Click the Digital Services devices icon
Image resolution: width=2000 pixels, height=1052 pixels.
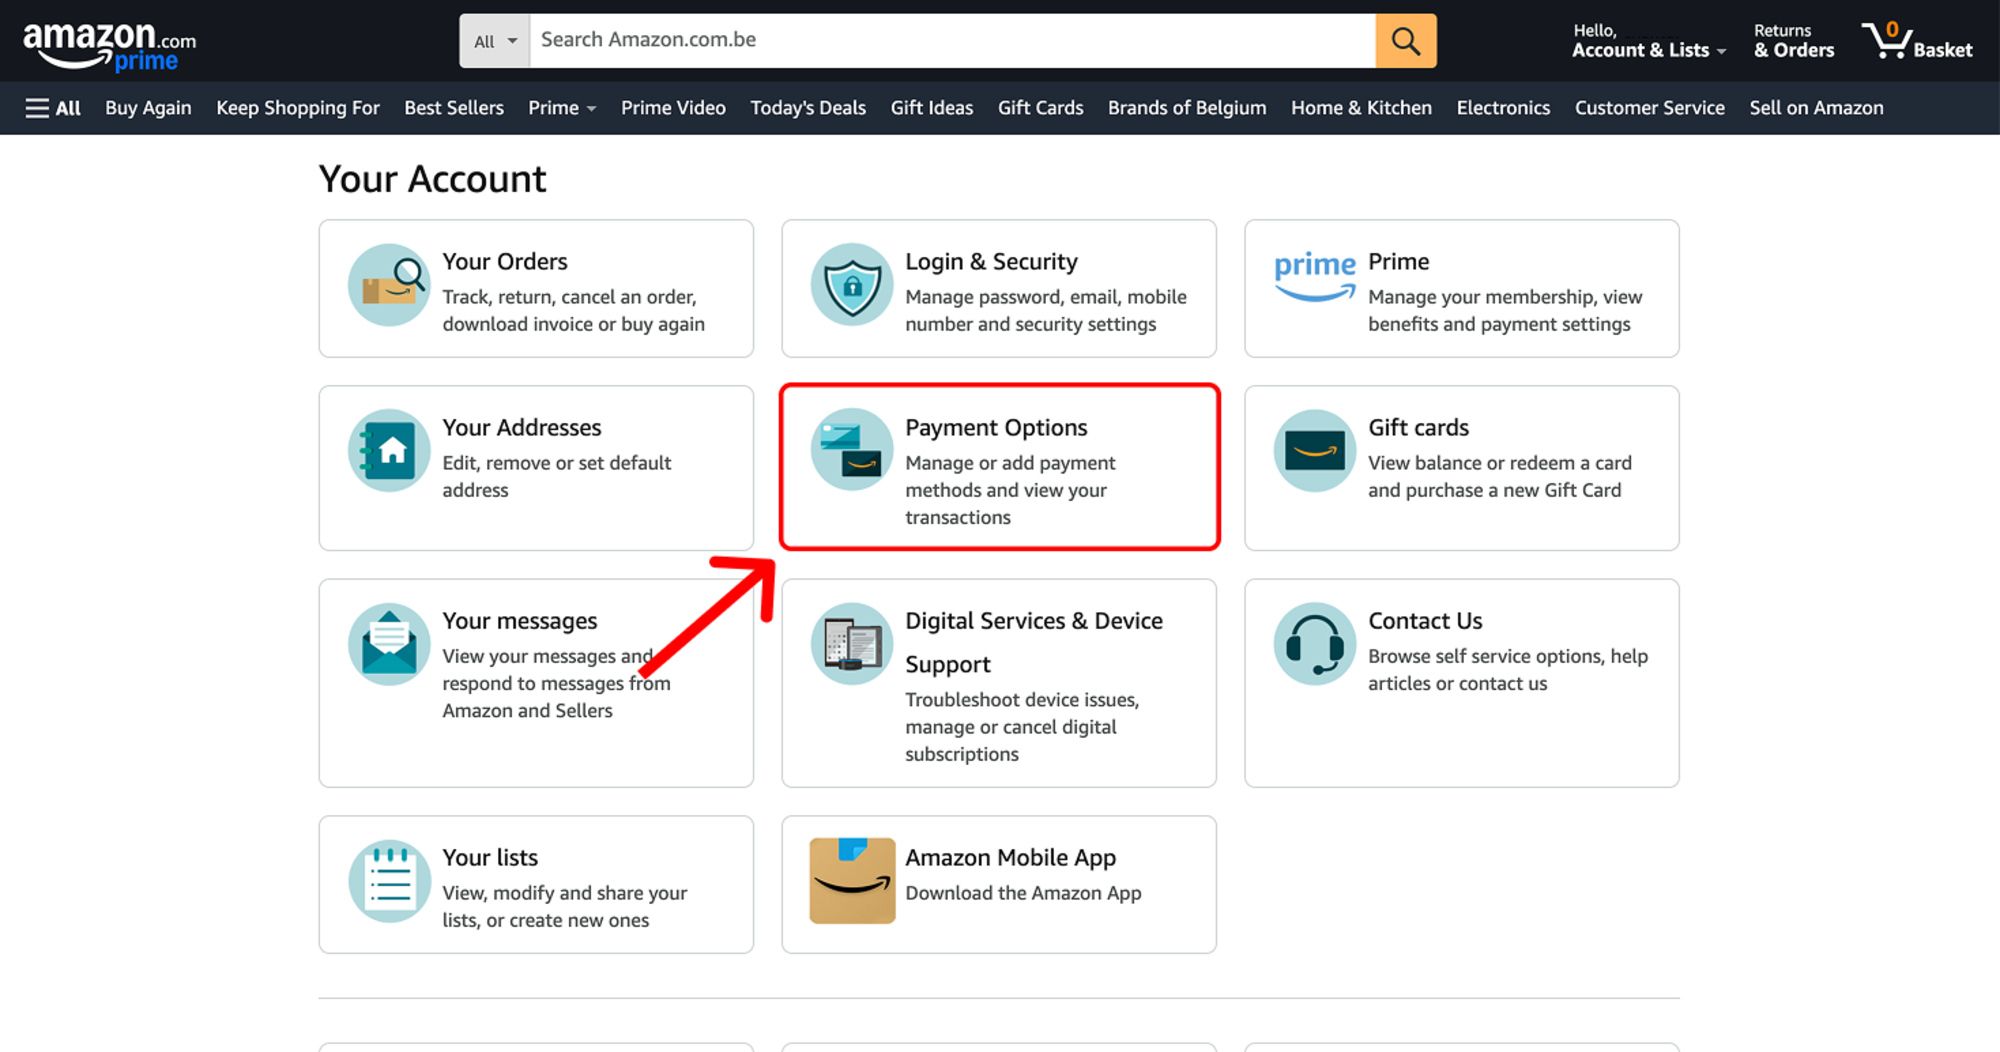click(x=852, y=644)
